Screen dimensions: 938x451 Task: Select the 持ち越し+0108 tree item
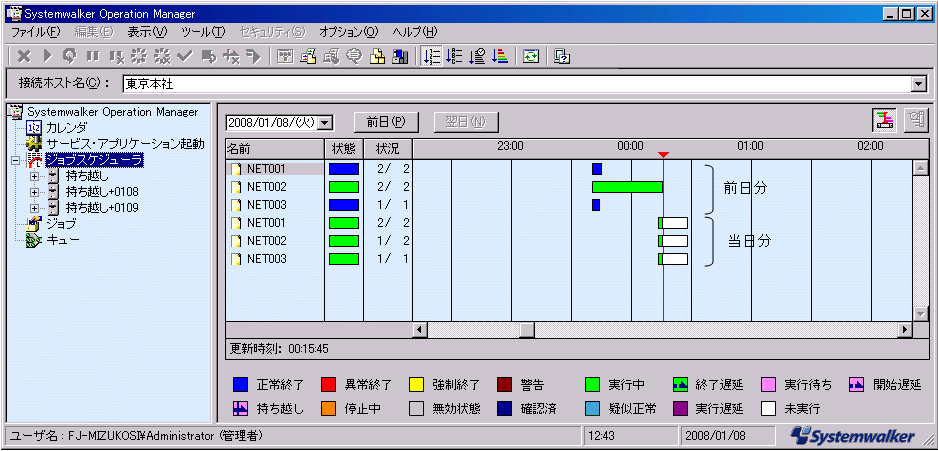102,192
